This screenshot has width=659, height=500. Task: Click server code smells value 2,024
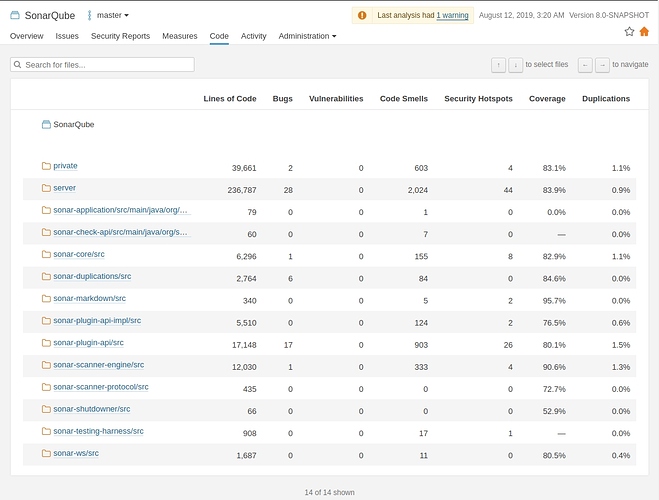(417, 190)
